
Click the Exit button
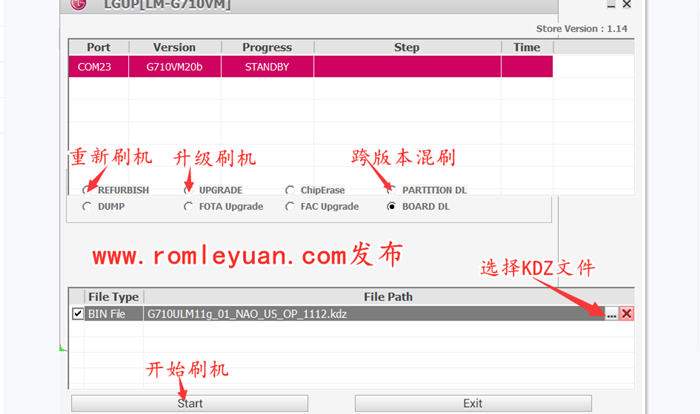coord(473,403)
